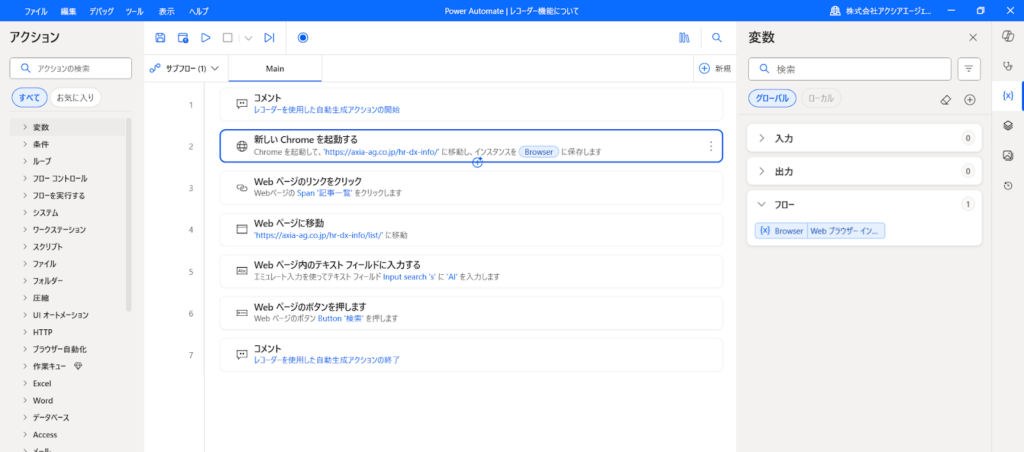The height and width of the screenshot is (452, 1024).
Task: Select the グローバル scope toggle
Action: point(771,98)
